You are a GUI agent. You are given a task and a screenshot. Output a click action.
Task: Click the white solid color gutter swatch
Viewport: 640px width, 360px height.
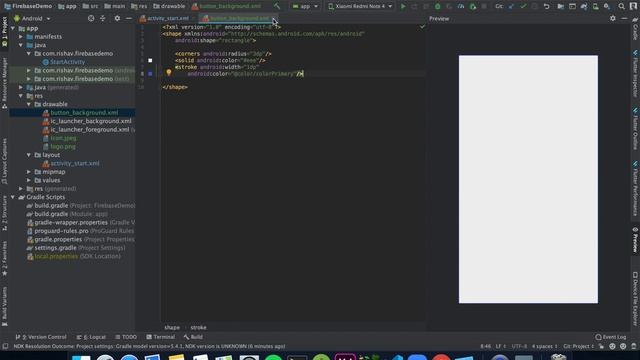[150, 60]
